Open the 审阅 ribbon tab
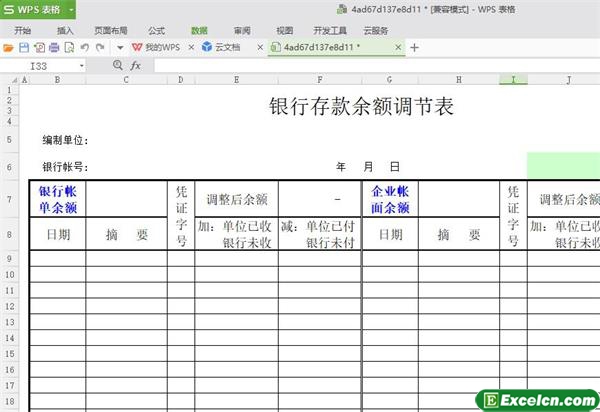 click(x=242, y=30)
